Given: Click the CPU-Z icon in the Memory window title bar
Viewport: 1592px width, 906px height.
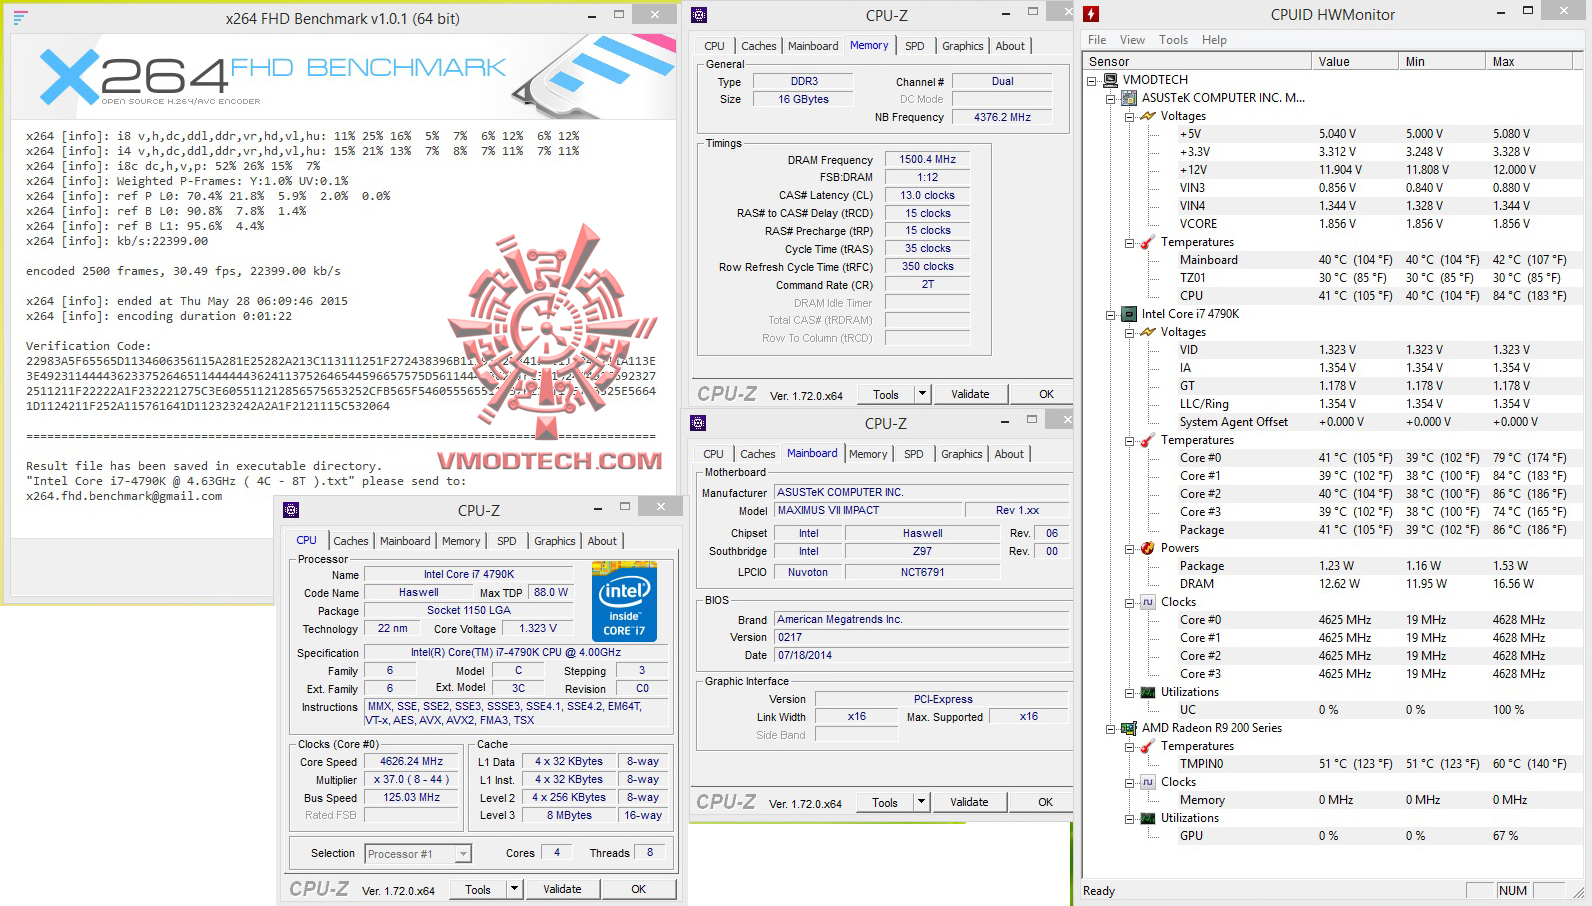Looking at the screenshot, I should tap(699, 15).
